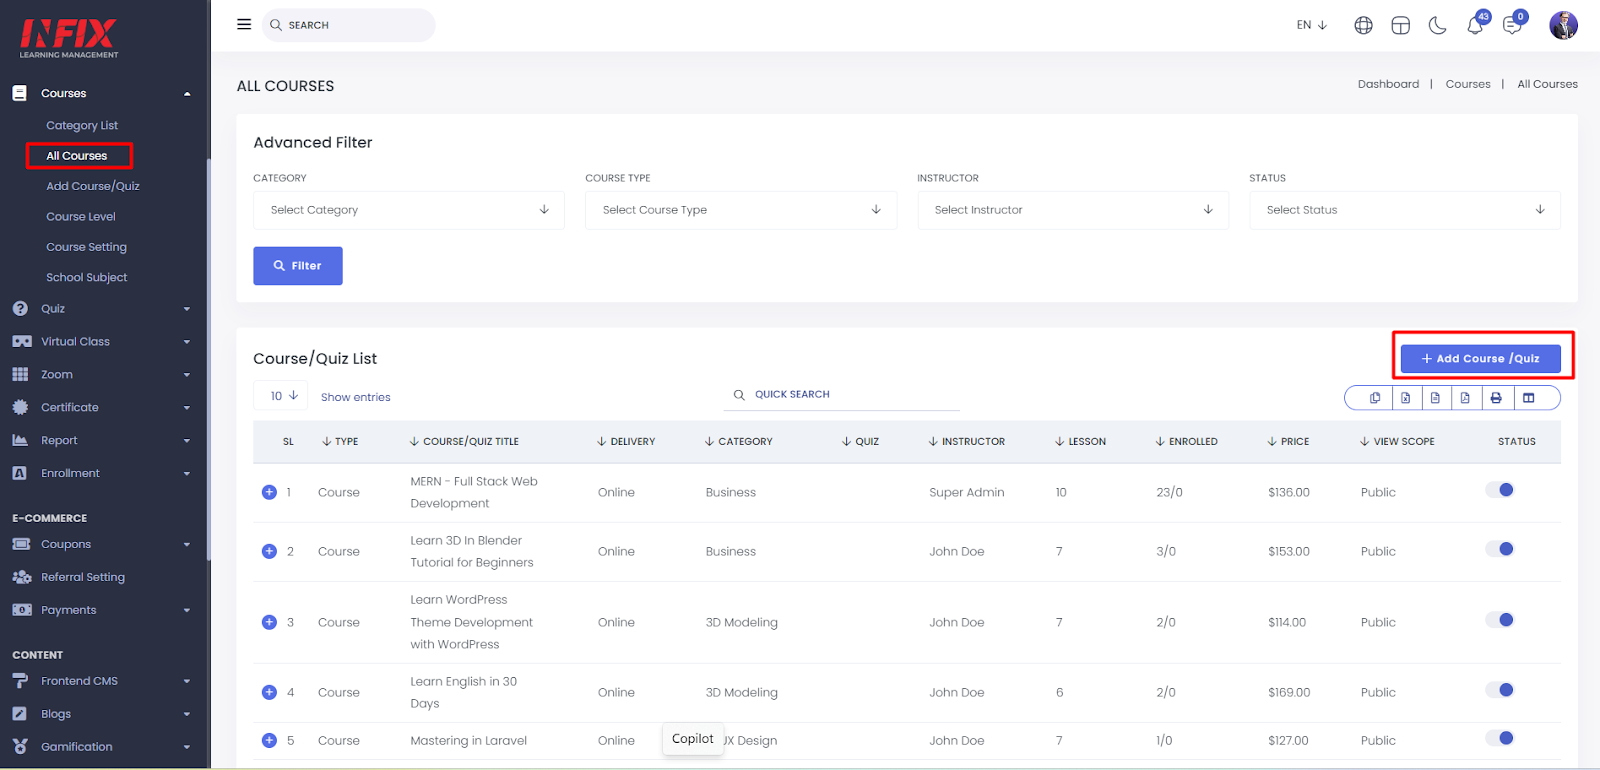Open the Select Category dropdown
Viewport: 1600px width, 770px height.
click(409, 210)
